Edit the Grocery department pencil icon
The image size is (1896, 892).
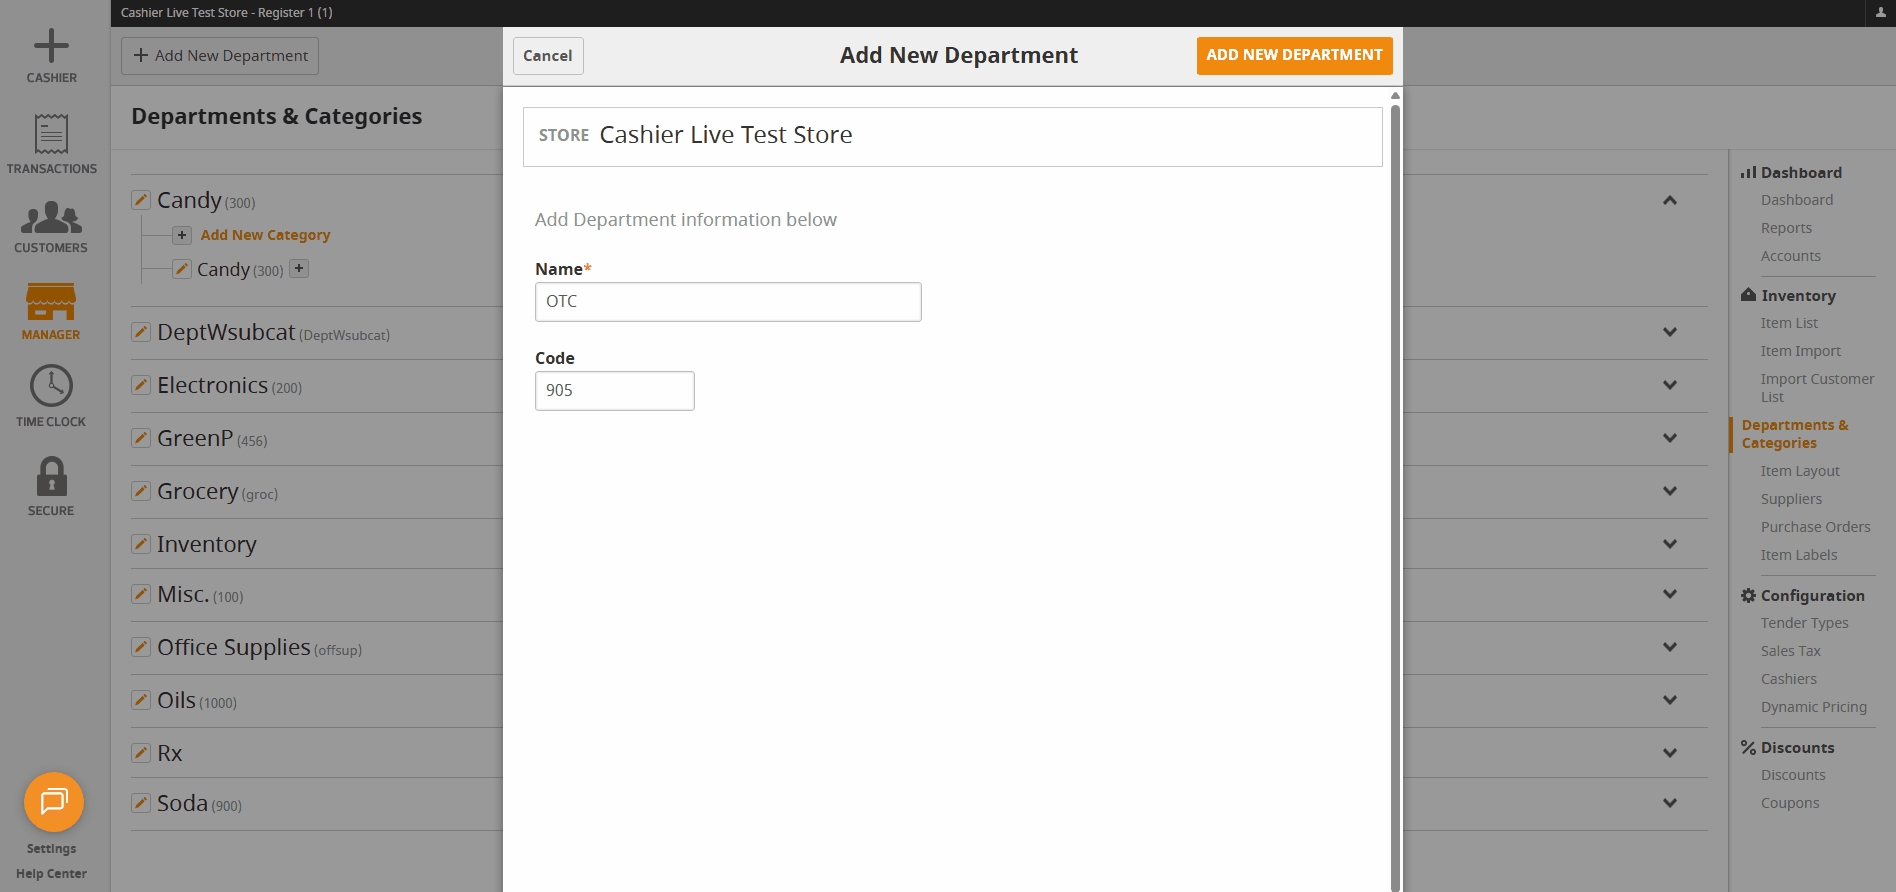click(141, 491)
